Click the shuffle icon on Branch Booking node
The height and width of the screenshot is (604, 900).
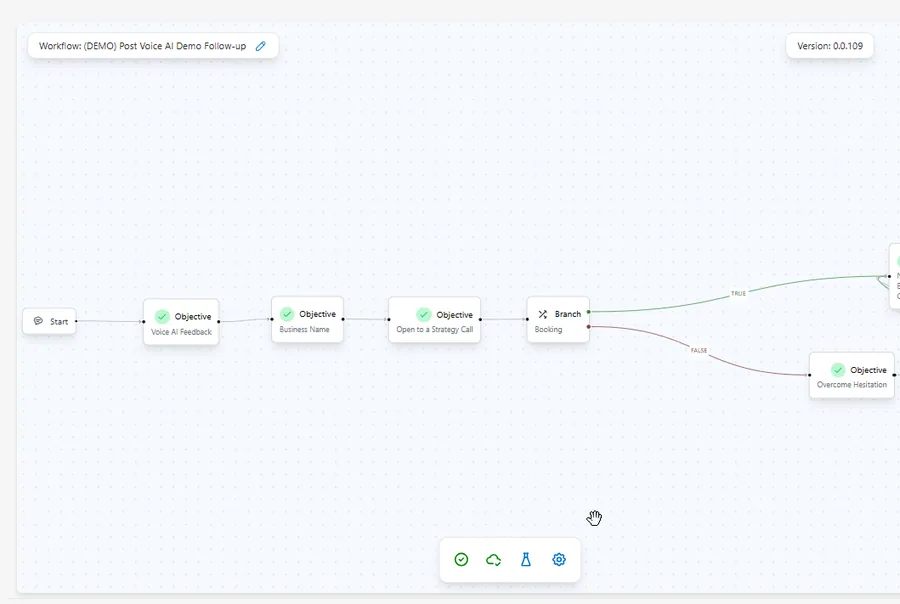click(x=542, y=314)
